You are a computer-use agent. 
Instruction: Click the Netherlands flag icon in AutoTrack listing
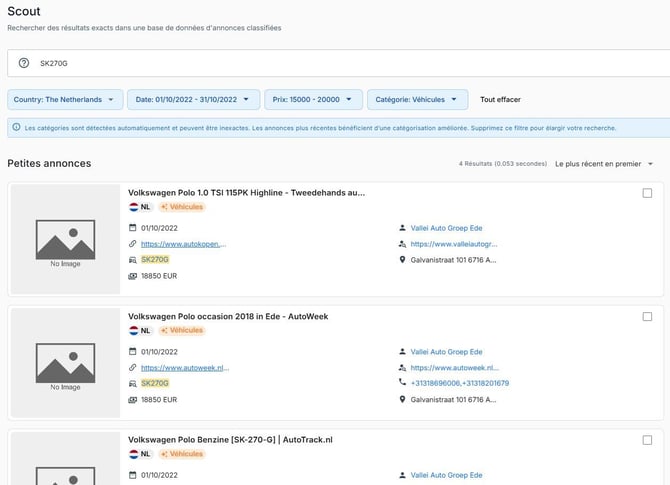click(134, 454)
